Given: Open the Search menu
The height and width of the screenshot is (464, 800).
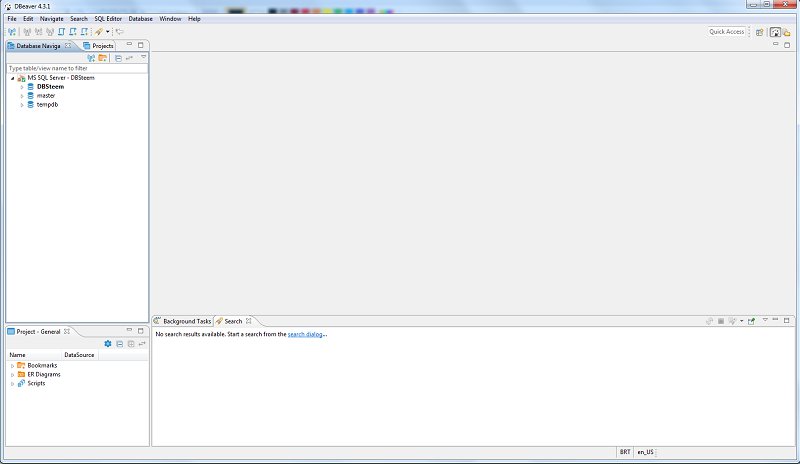Looking at the screenshot, I should pos(79,19).
